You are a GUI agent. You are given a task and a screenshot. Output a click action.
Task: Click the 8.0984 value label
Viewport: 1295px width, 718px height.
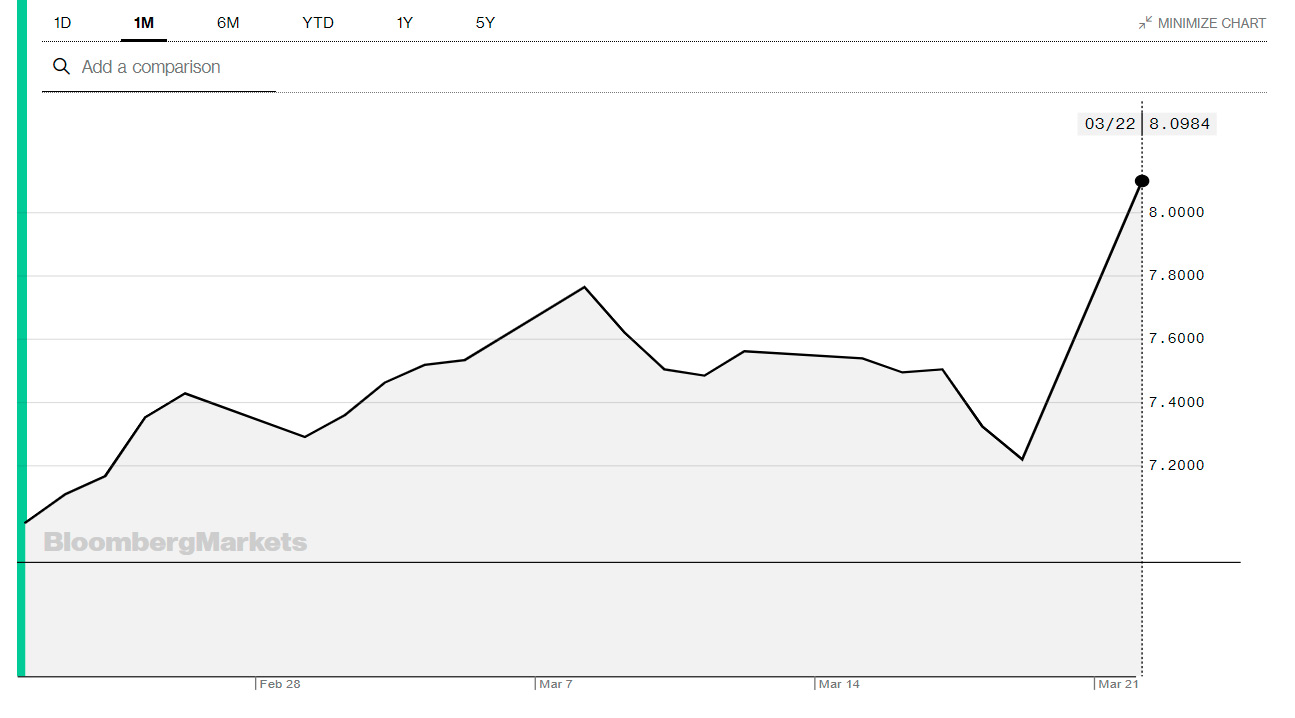pyautogui.click(x=1179, y=124)
